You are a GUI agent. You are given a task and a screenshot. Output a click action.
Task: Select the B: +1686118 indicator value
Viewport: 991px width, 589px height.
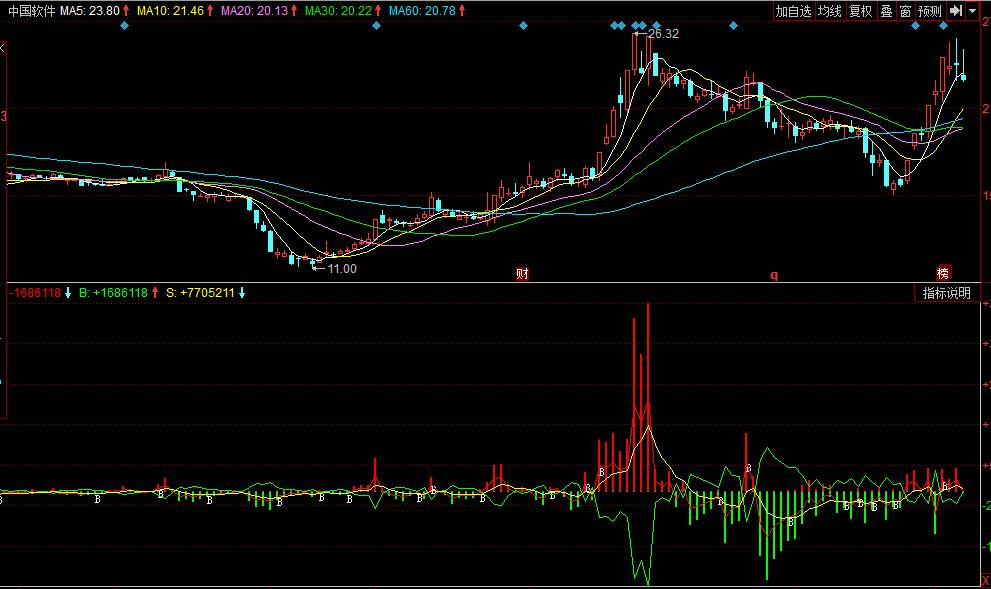click(x=113, y=293)
